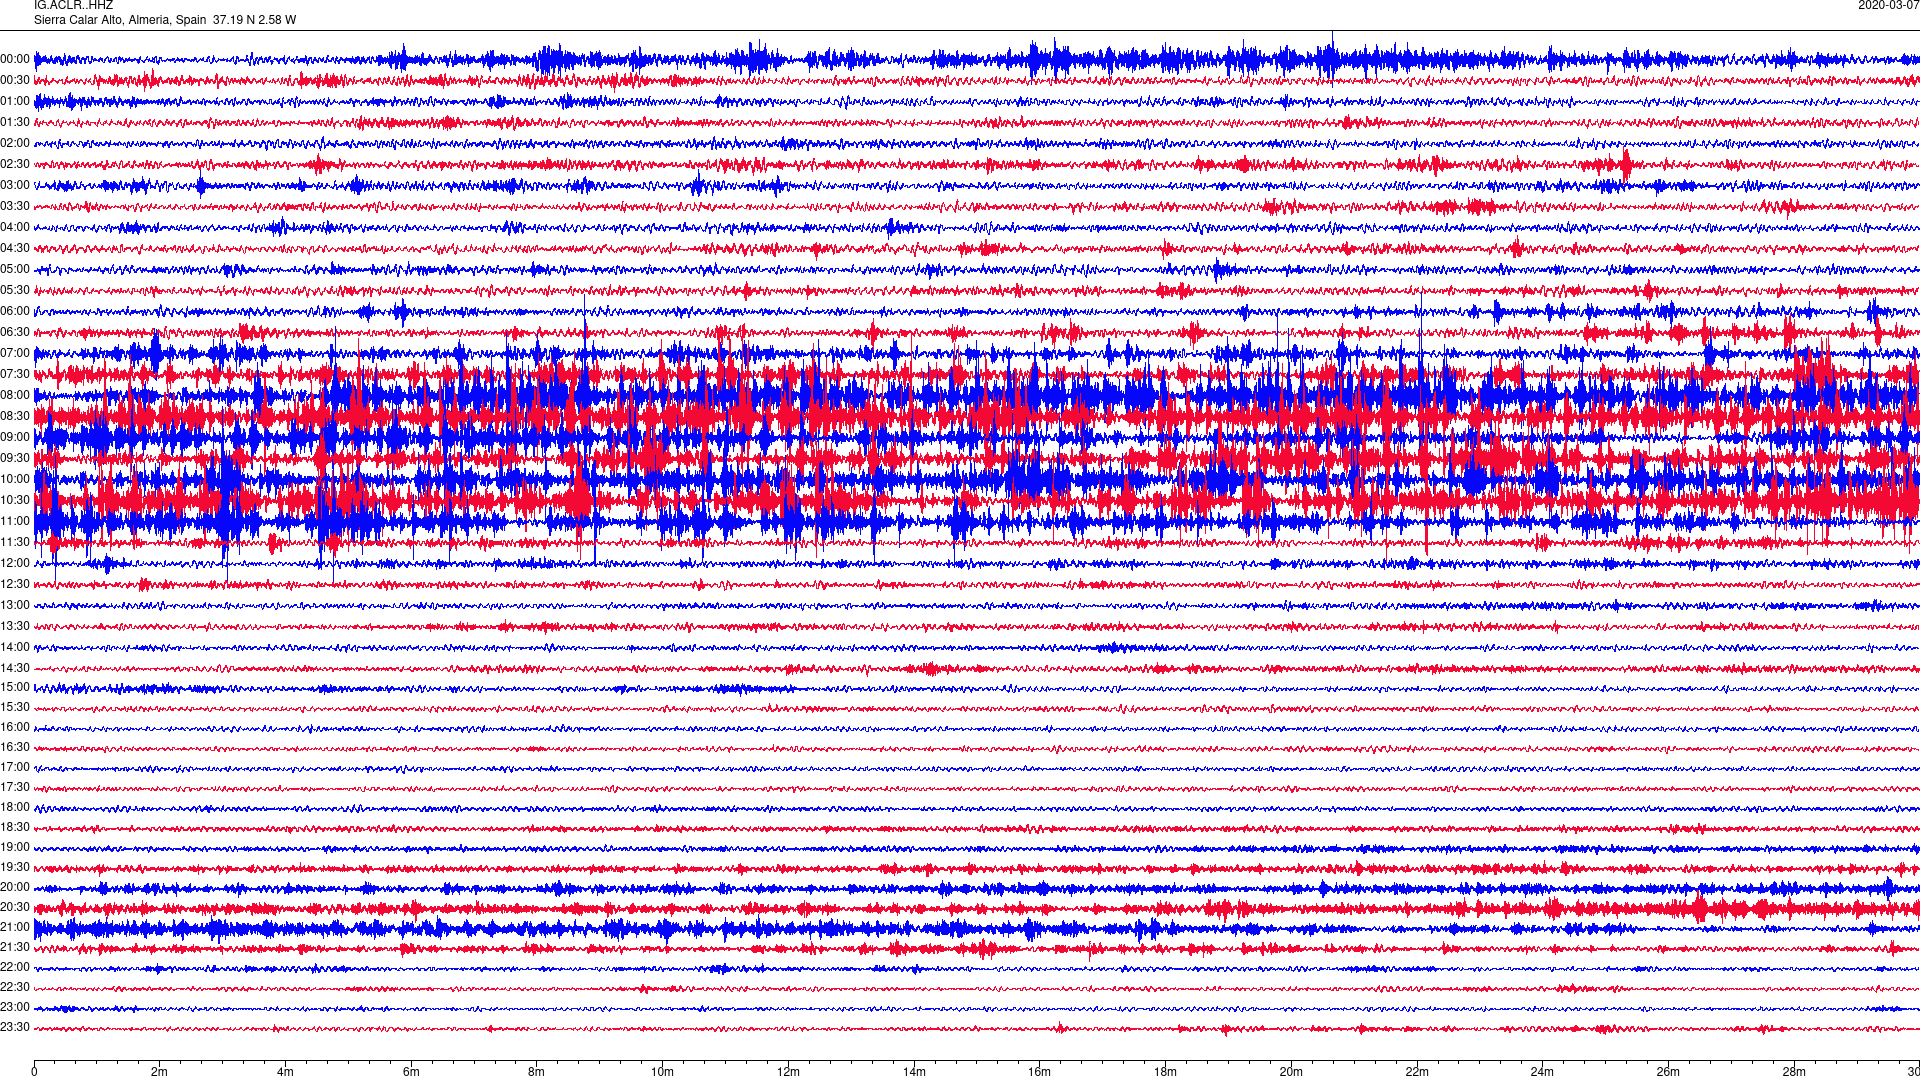Select the 22:30 time row label

coord(15,988)
